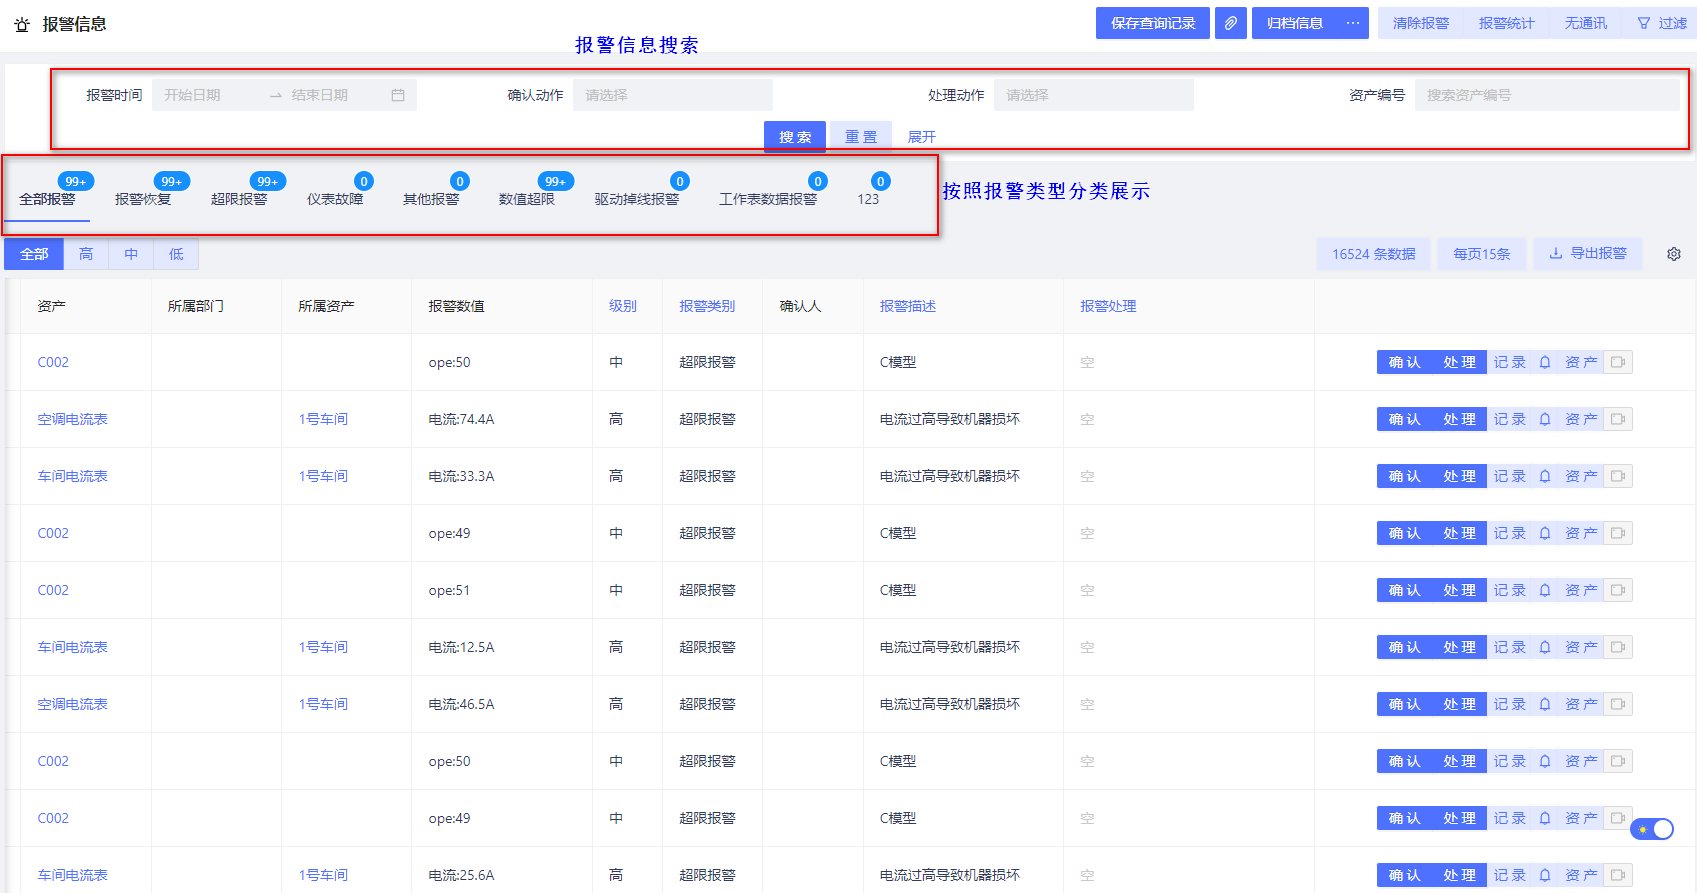Switch to 超限报警 tab
Viewport: 1697px width, 893px height.
(239, 199)
